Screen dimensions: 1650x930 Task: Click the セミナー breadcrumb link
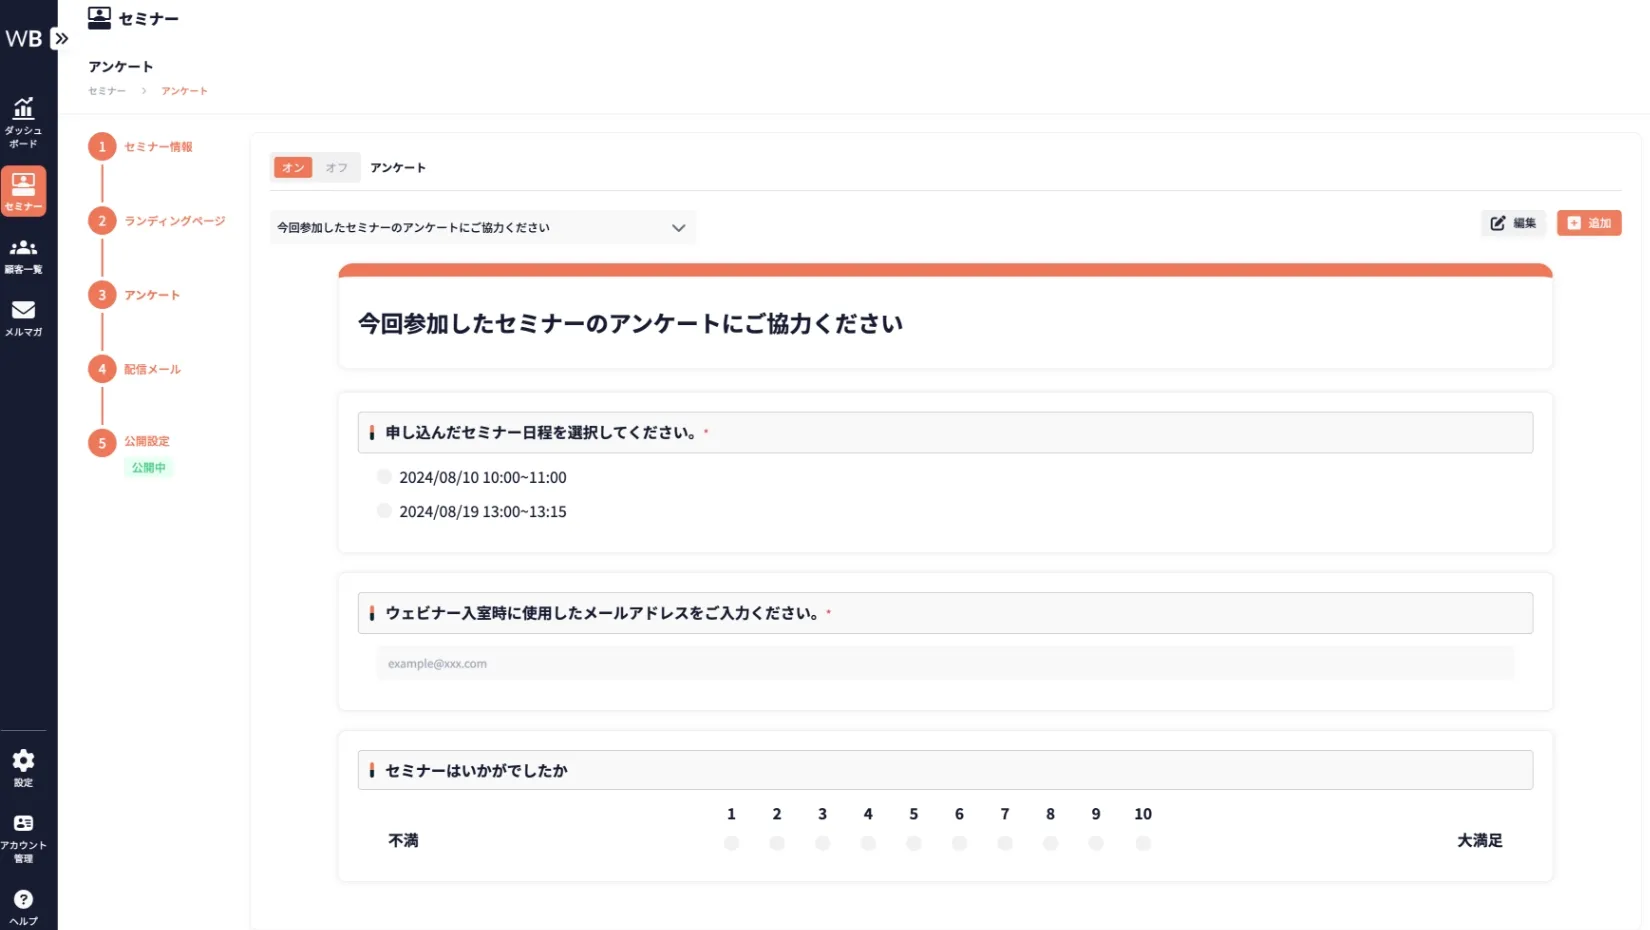[107, 91]
